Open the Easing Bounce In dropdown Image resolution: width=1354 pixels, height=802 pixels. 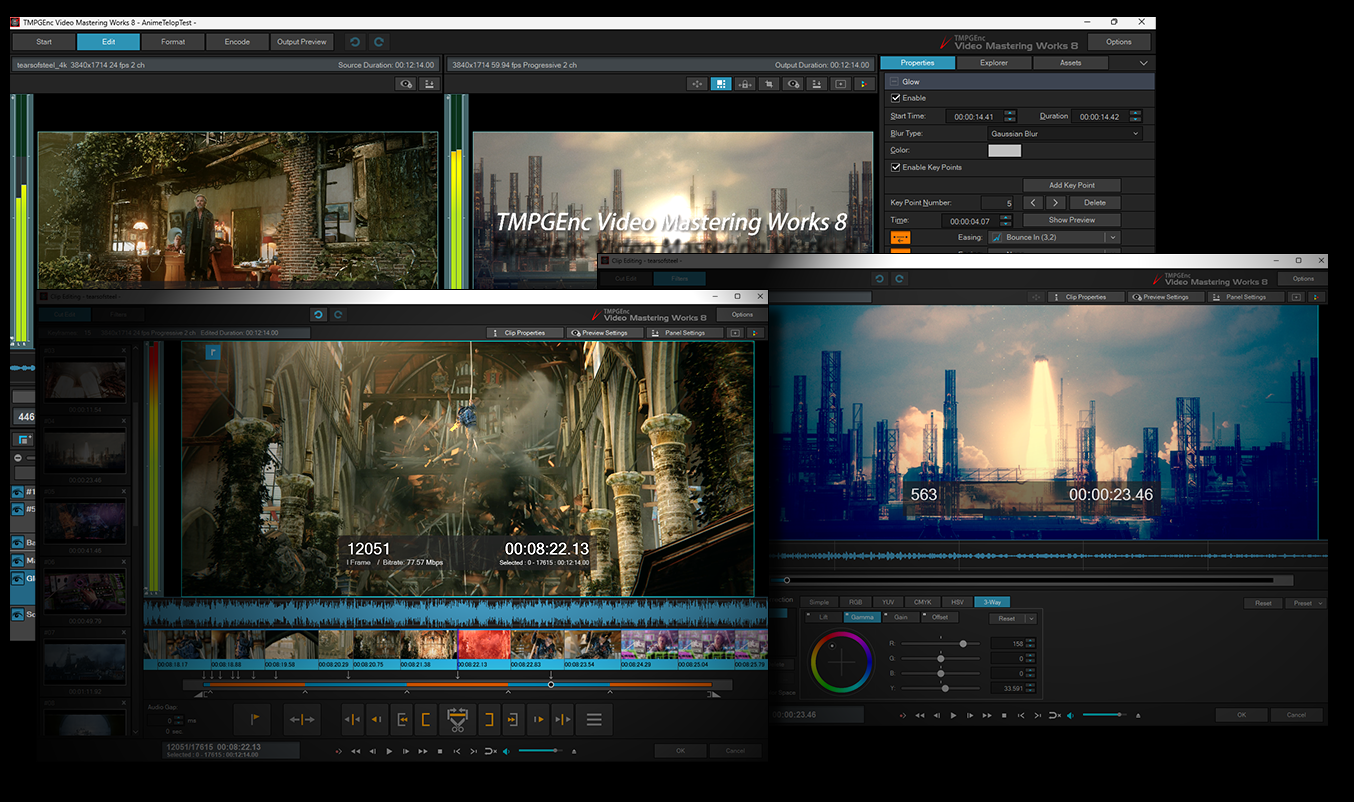[1053, 237]
